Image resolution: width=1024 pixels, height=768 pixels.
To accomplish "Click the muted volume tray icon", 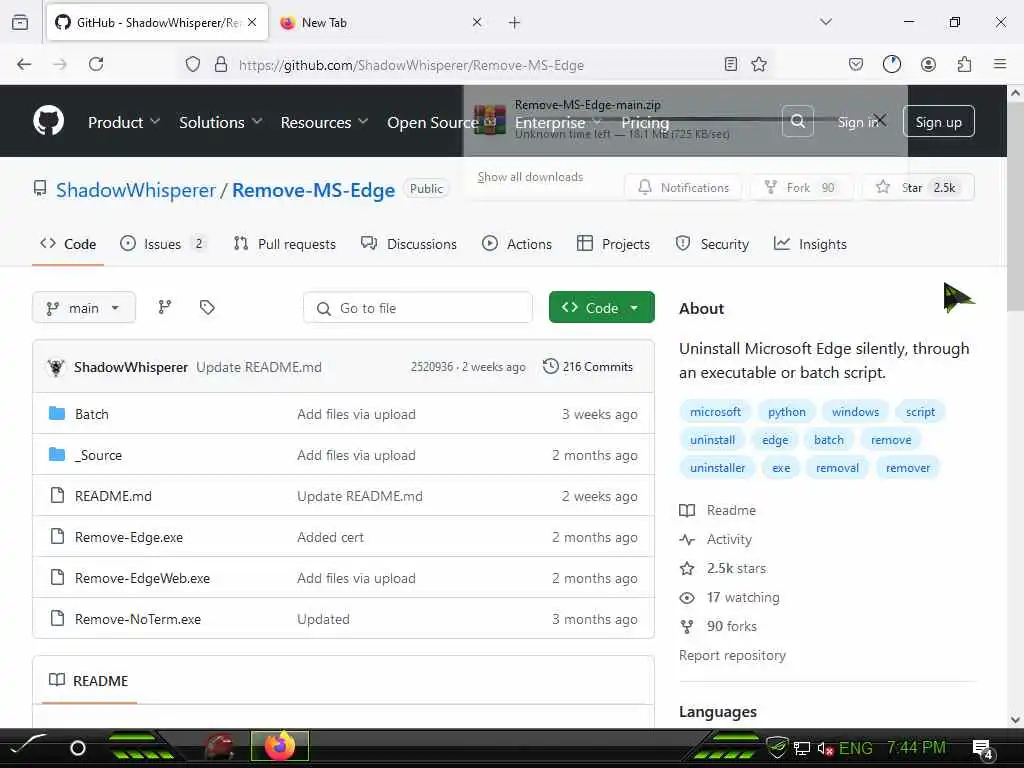I will pyautogui.click(x=825, y=748).
